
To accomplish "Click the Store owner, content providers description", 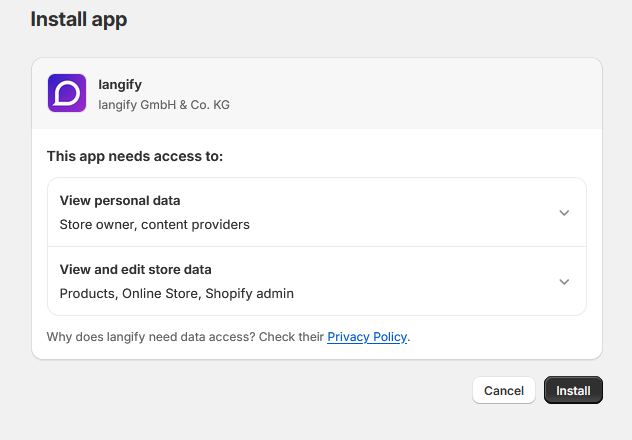I will (x=155, y=224).
